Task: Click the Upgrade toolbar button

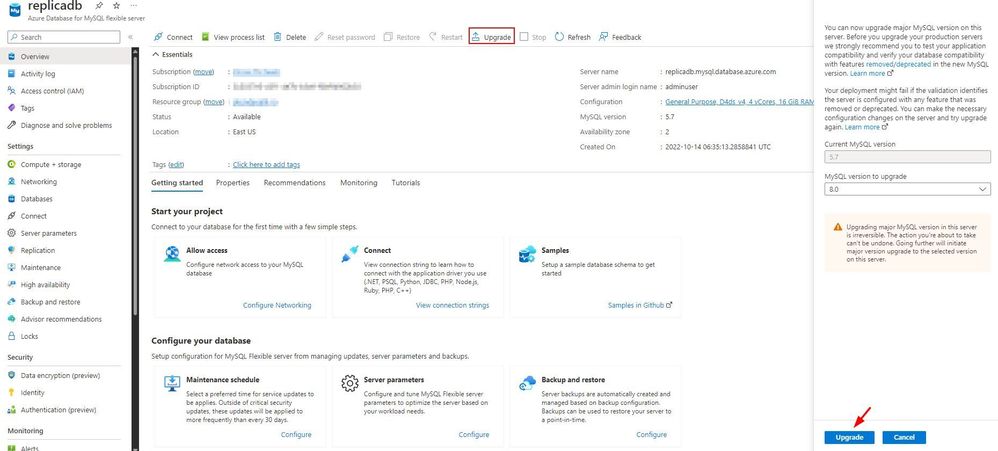Action: (491, 38)
